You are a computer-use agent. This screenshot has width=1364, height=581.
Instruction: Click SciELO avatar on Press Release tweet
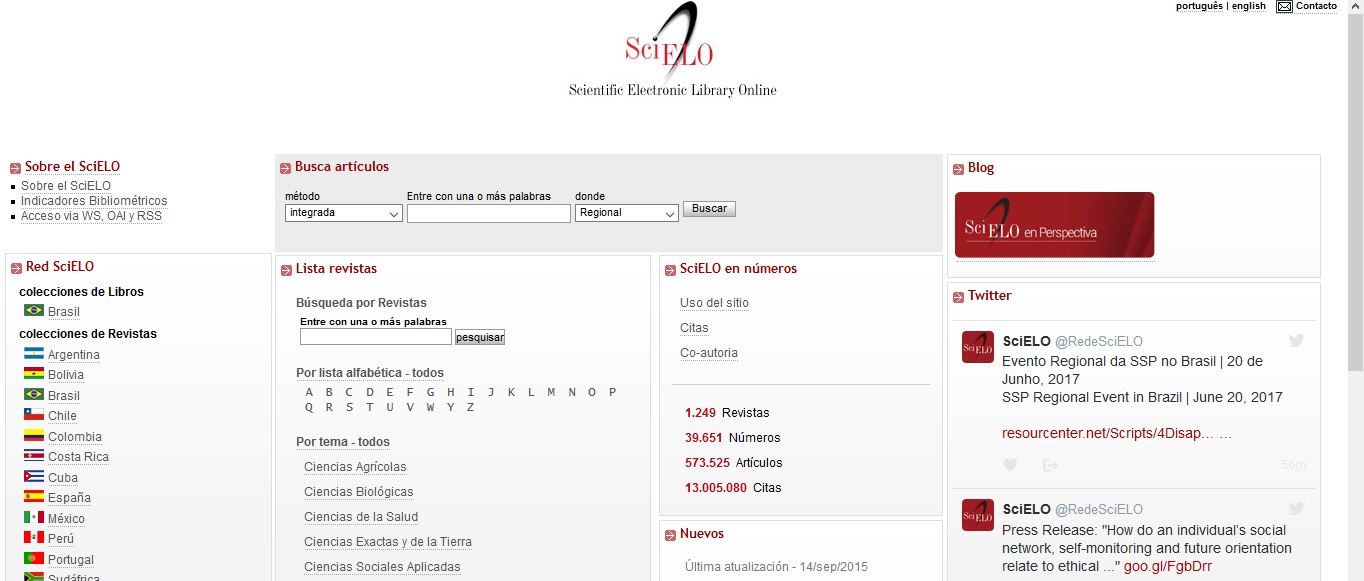[978, 515]
